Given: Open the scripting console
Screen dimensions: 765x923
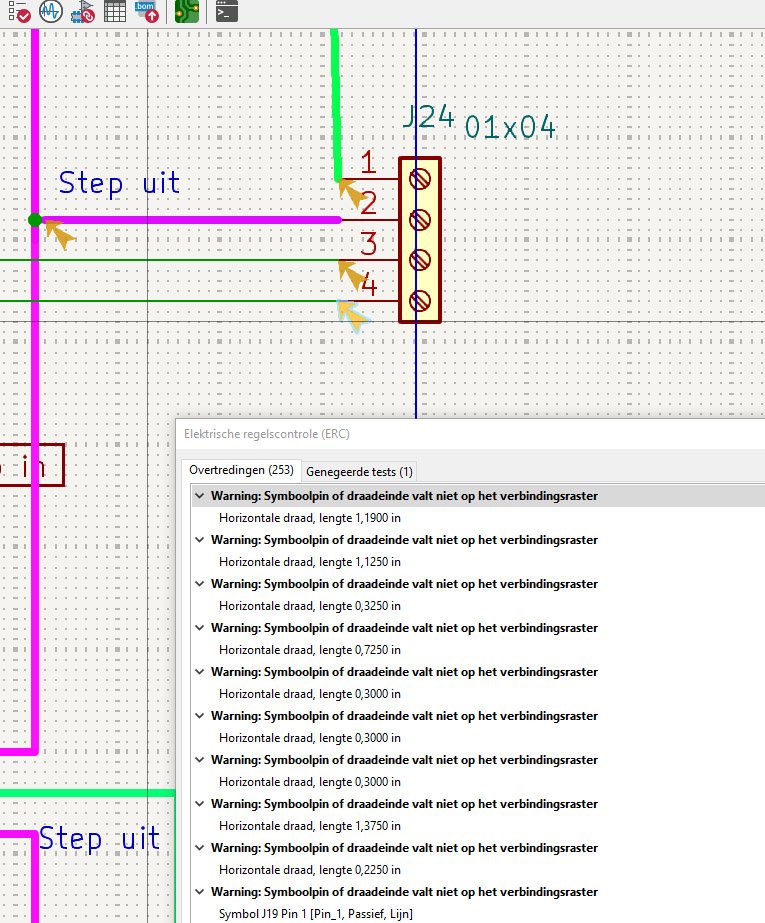Looking at the screenshot, I should point(227,11).
